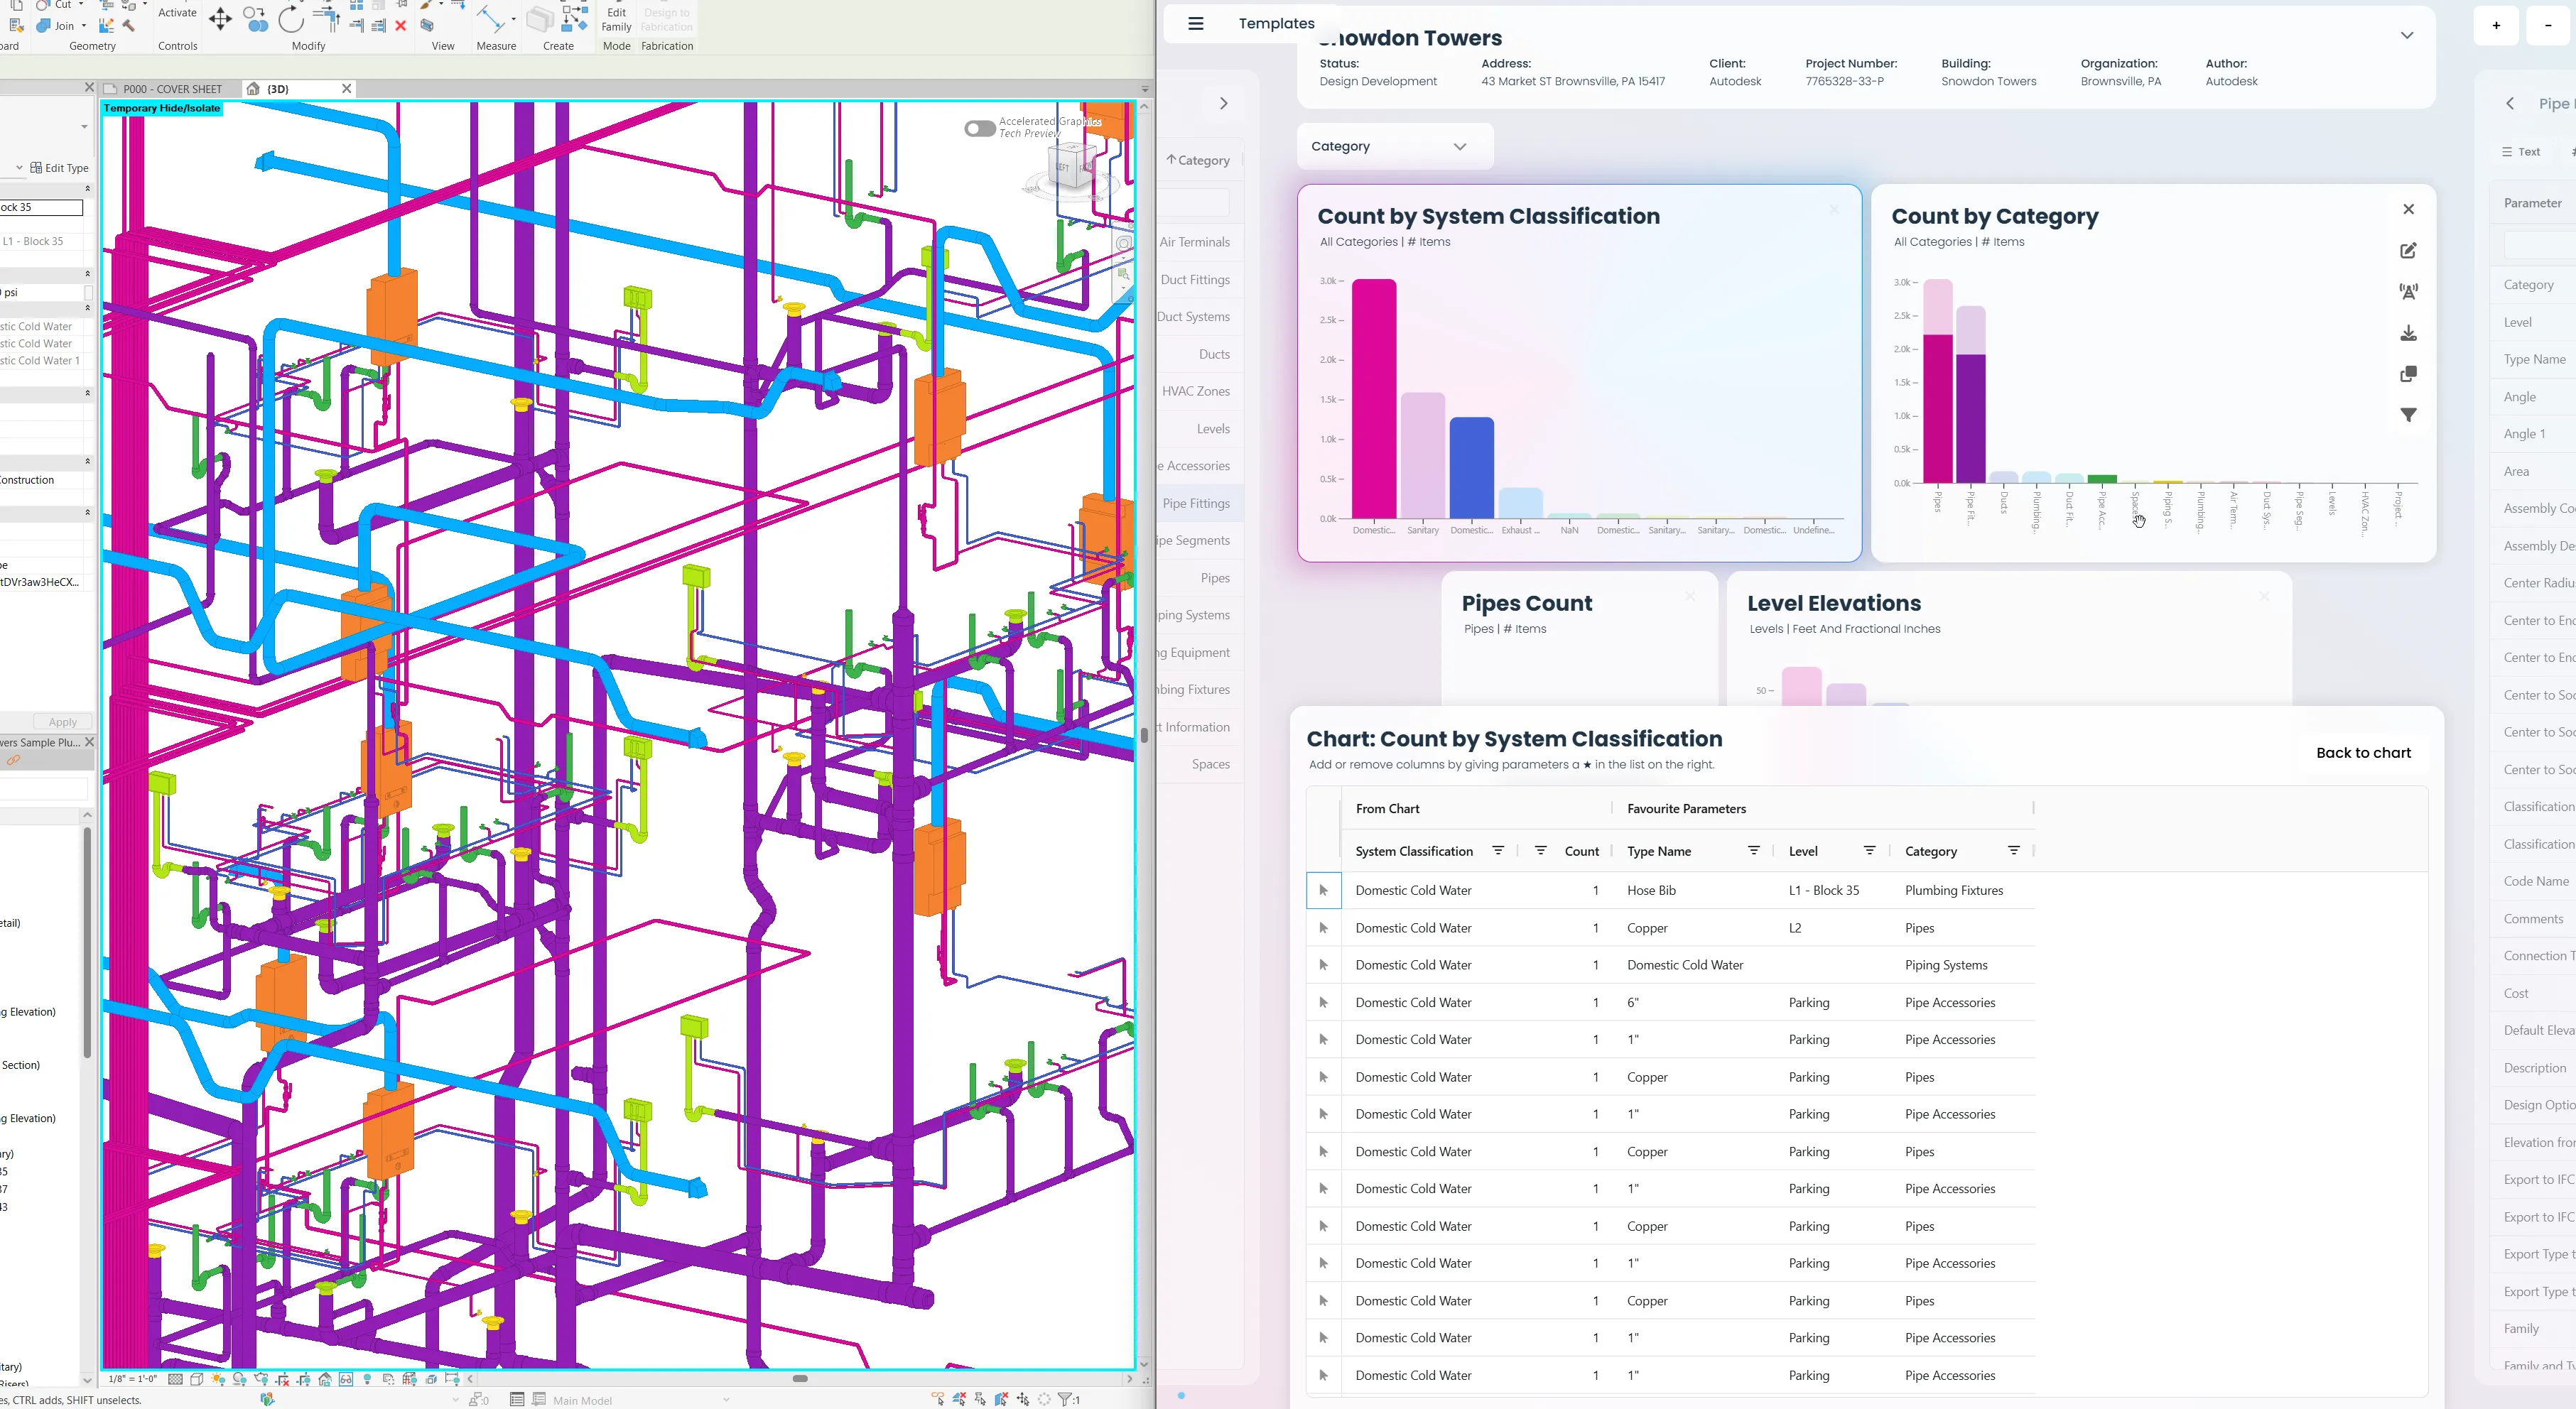Select the Copper L2 row arrow

pyautogui.click(x=1323, y=928)
